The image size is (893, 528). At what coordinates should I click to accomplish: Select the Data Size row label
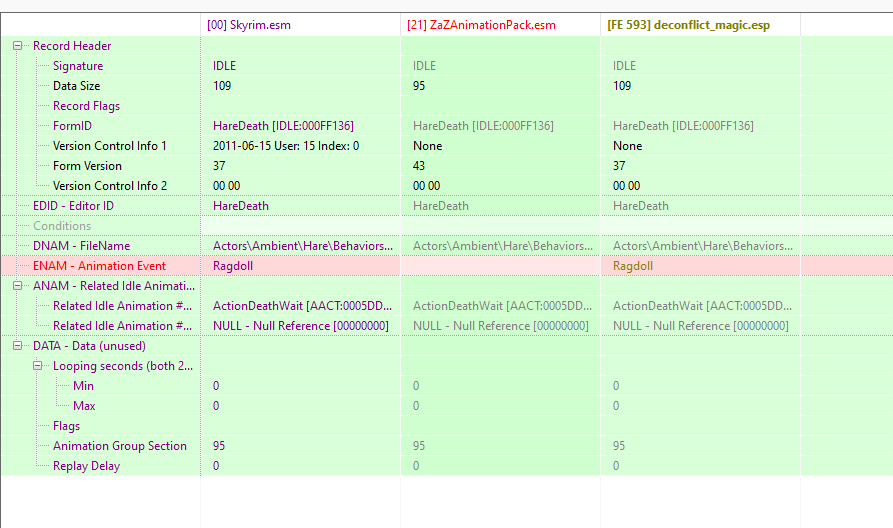tap(76, 86)
